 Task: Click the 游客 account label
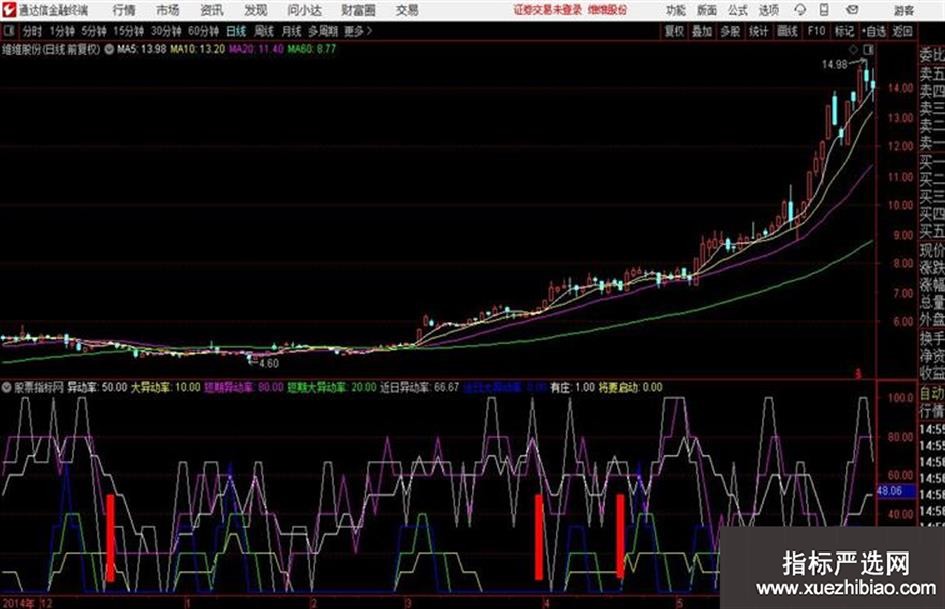903,10
